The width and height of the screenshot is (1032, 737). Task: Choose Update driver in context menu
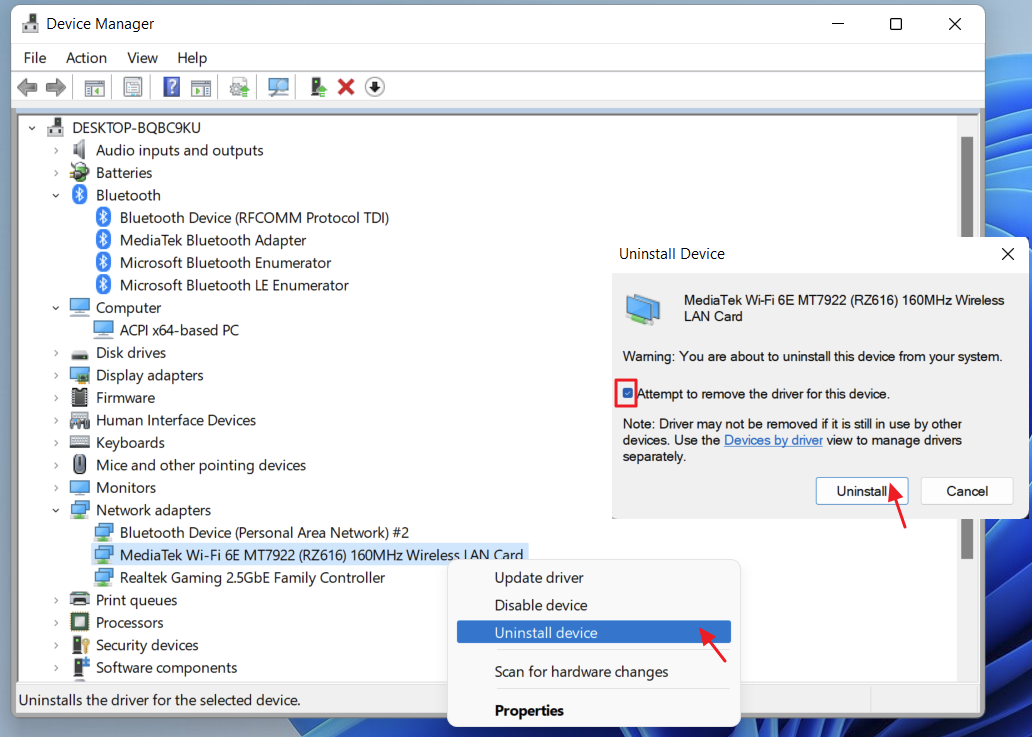tap(538, 578)
